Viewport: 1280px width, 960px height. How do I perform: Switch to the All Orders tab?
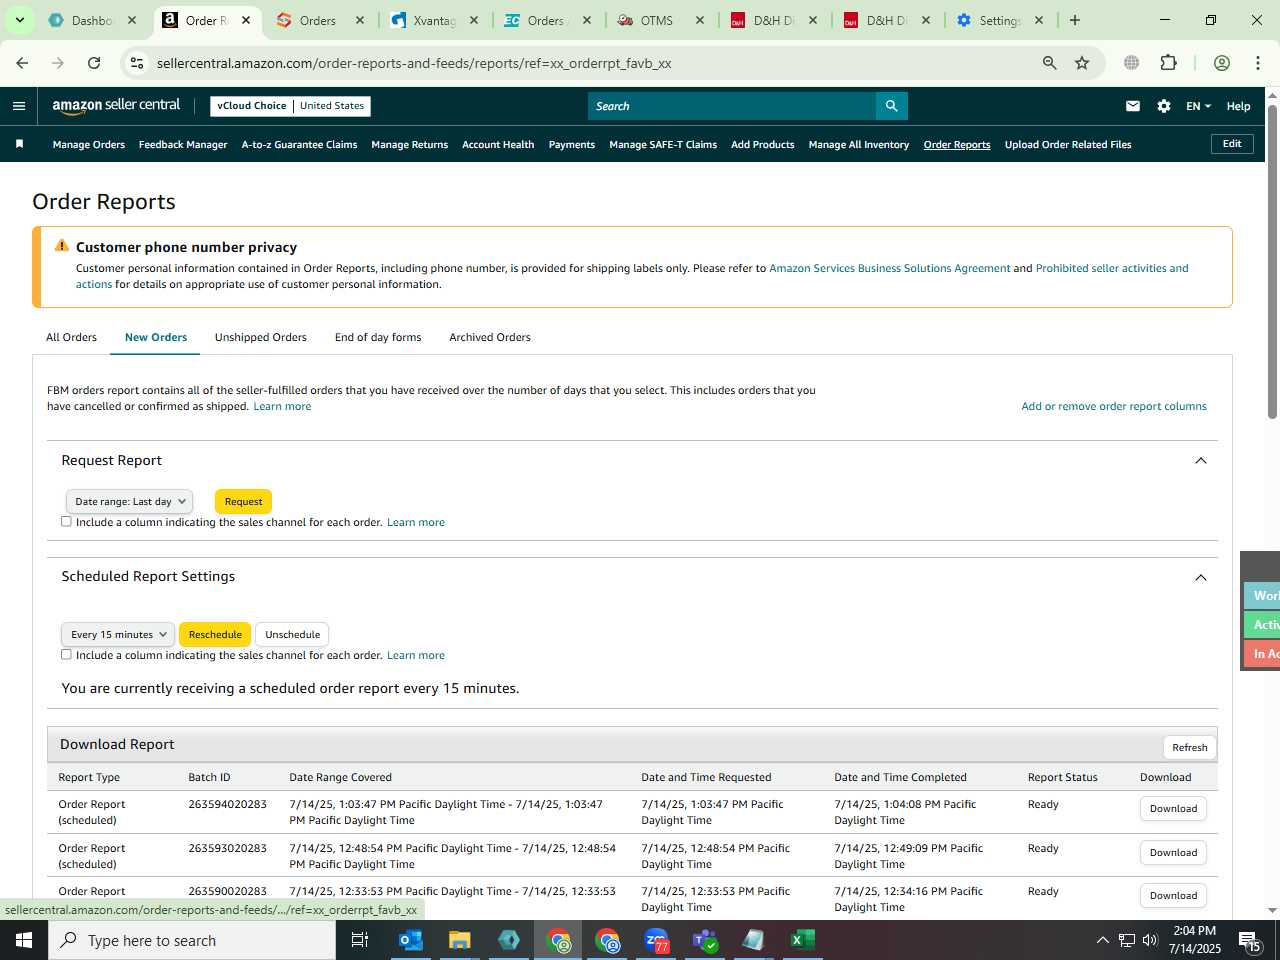point(71,338)
